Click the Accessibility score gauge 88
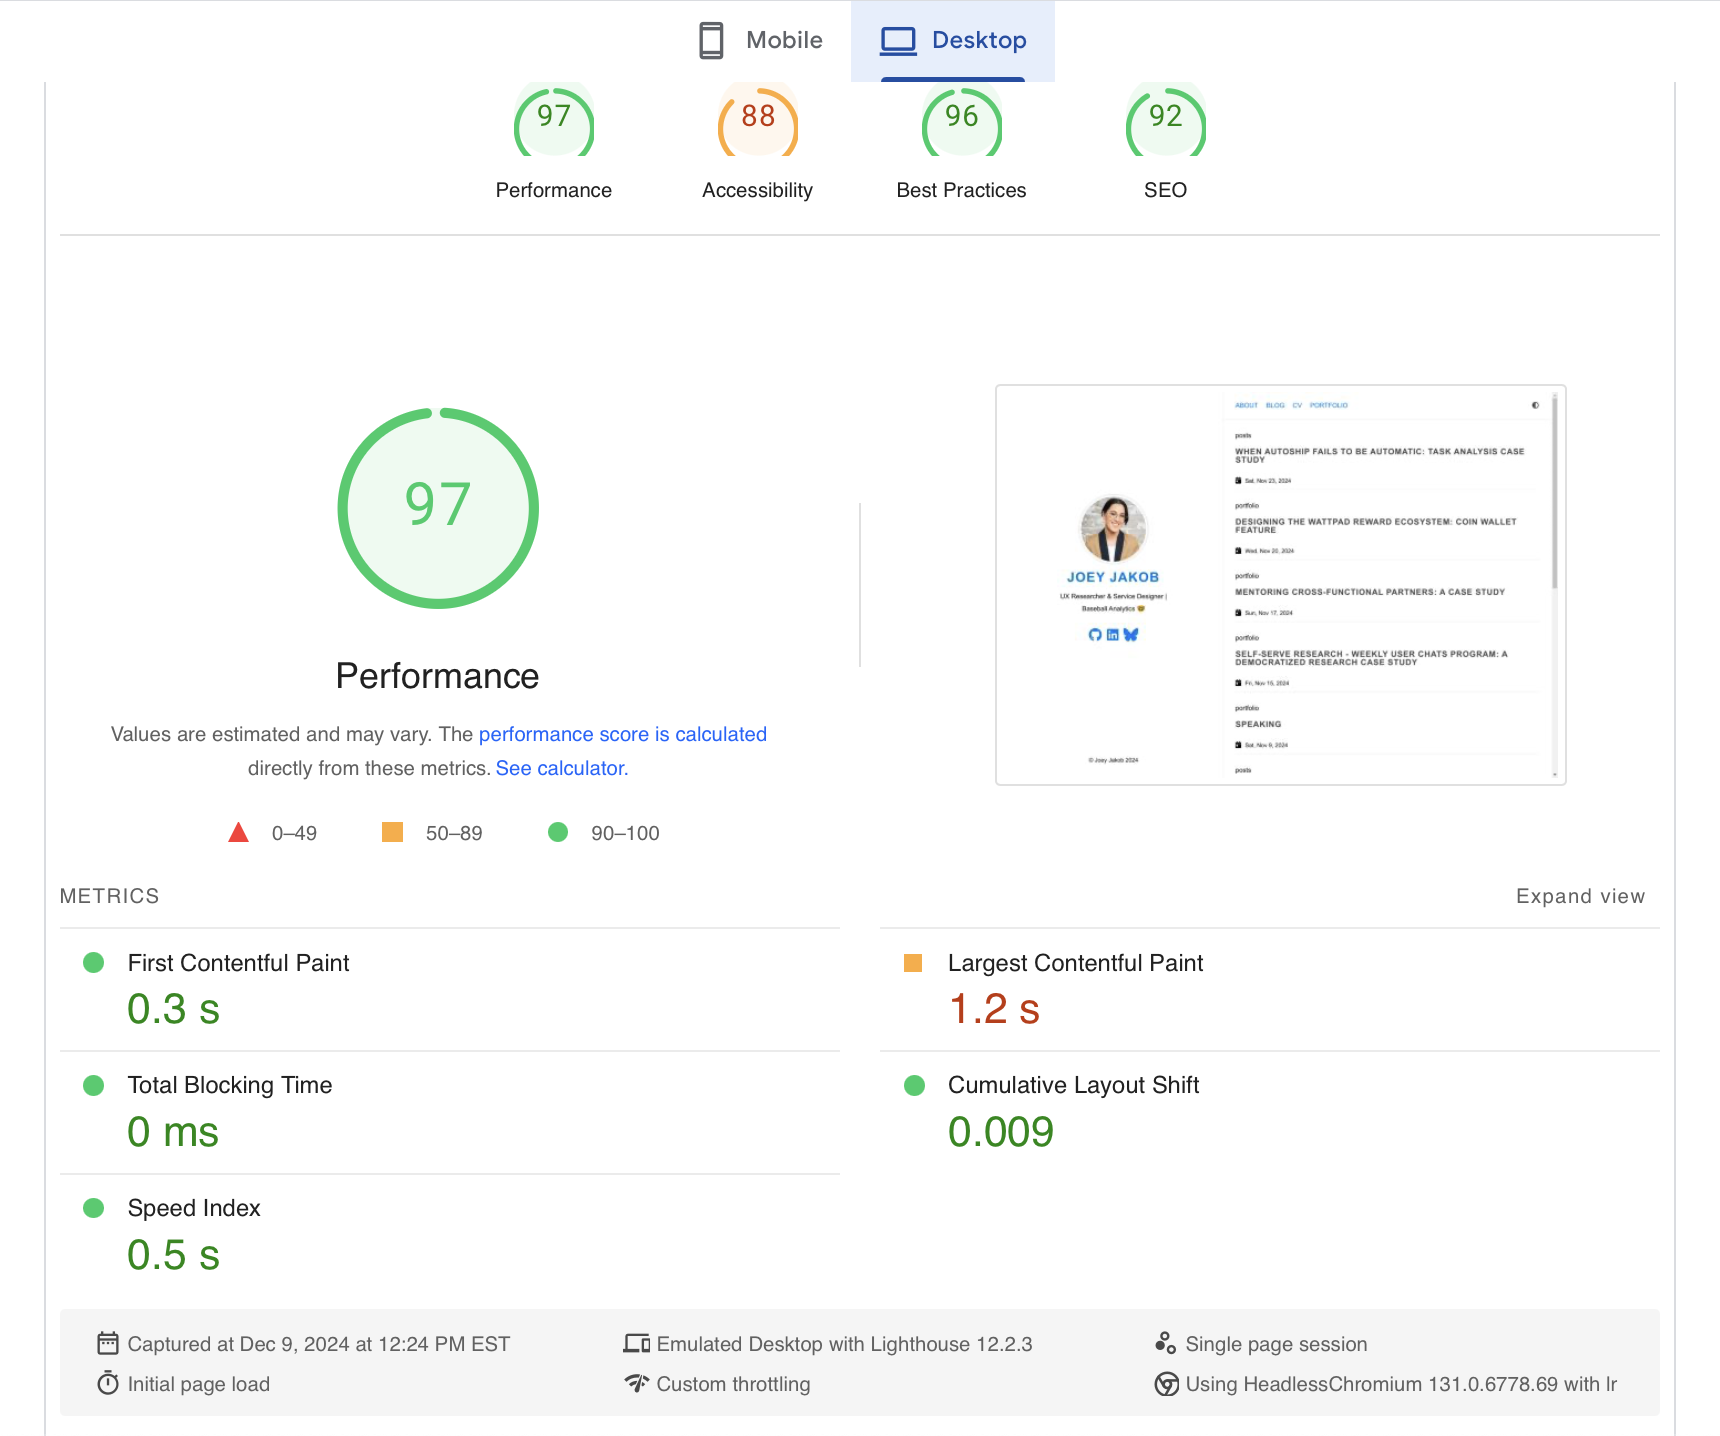The height and width of the screenshot is (1436, 1720). point(757,121)
